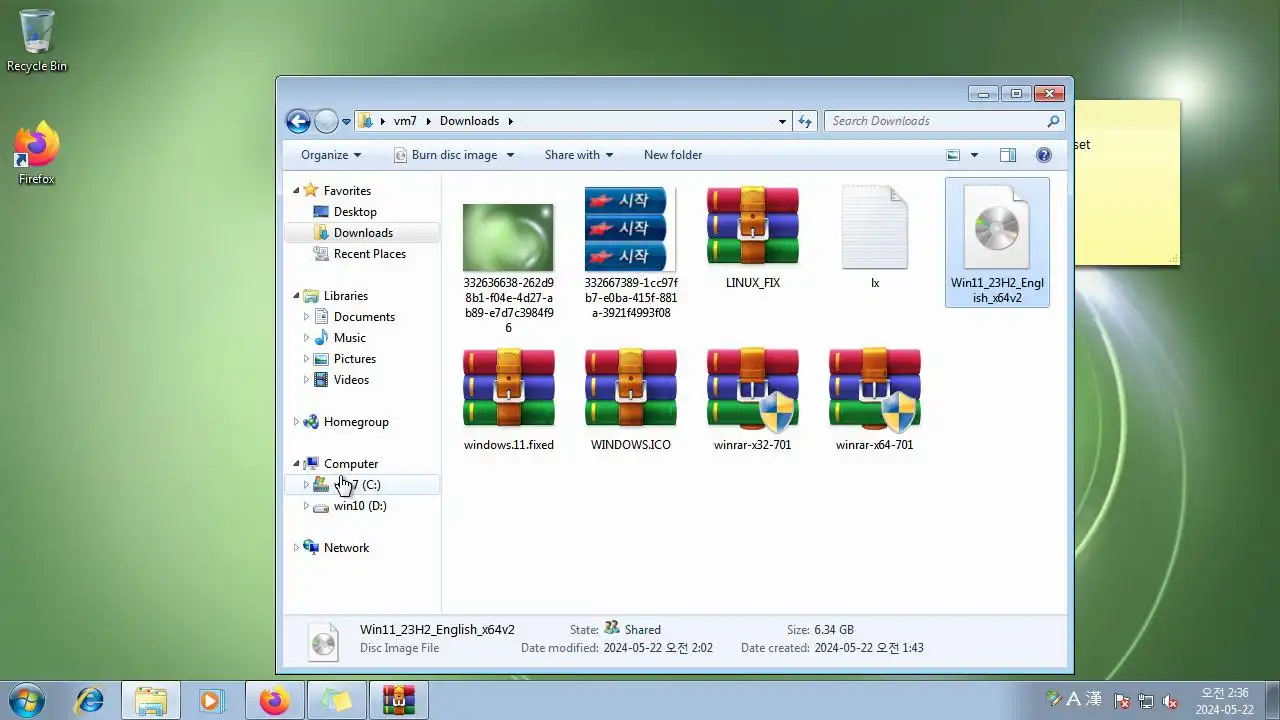
Task: Switch to Sticky Notes taskbar button
Action: coord(336,700)
